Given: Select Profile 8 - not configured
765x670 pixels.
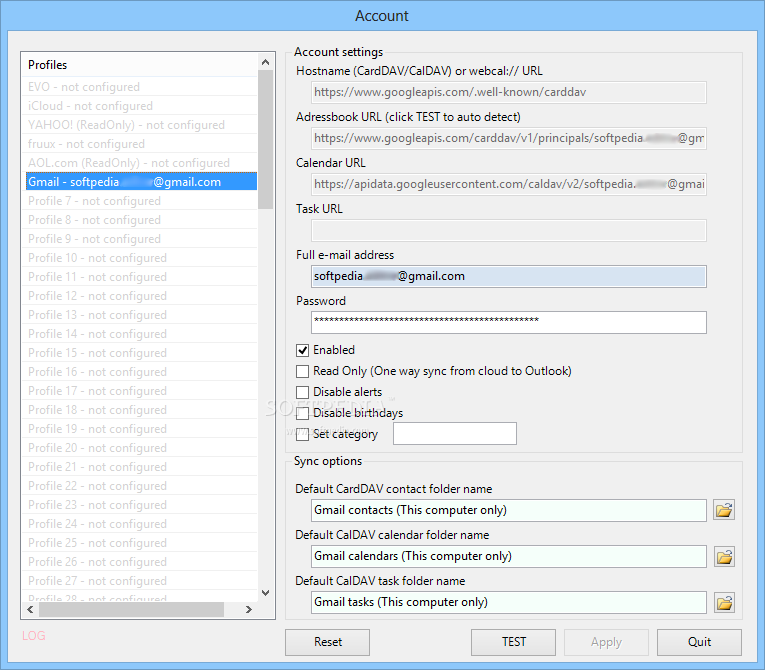Looking at the screenshot, I should tap(139, 220).
